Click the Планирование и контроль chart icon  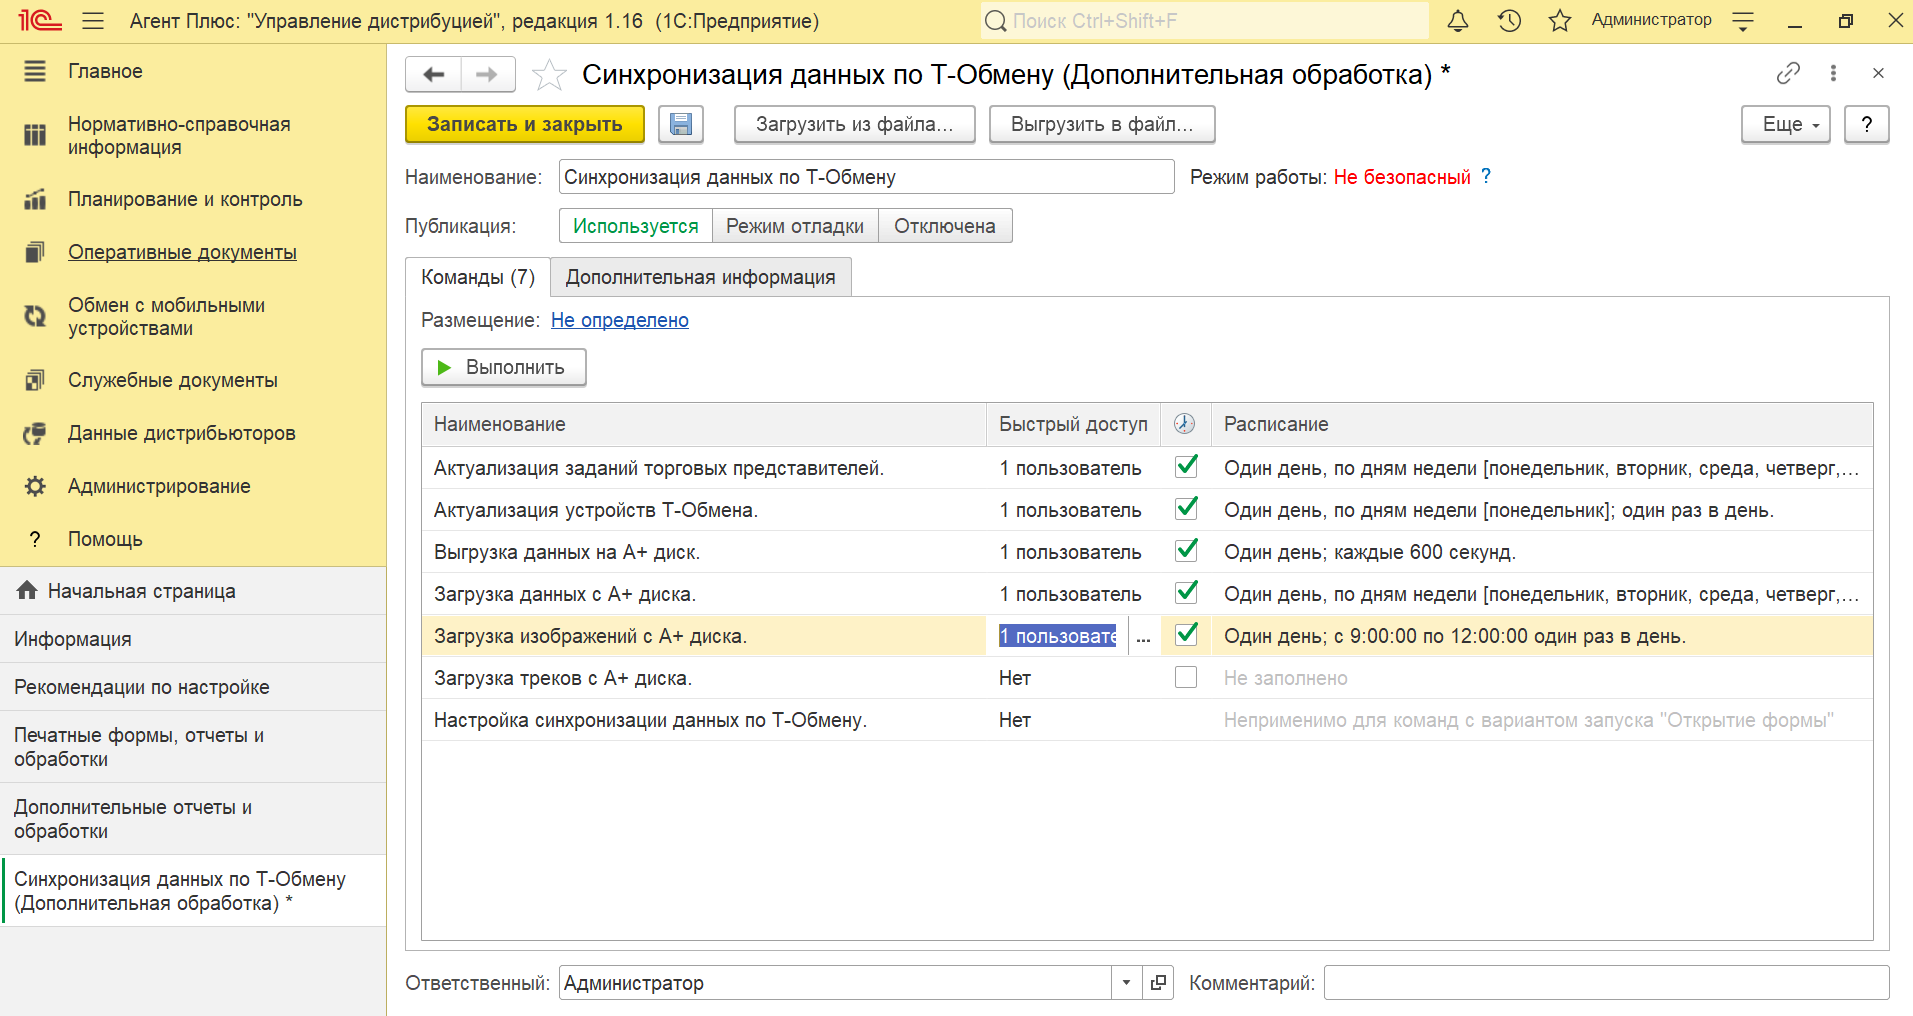(35, 199)
